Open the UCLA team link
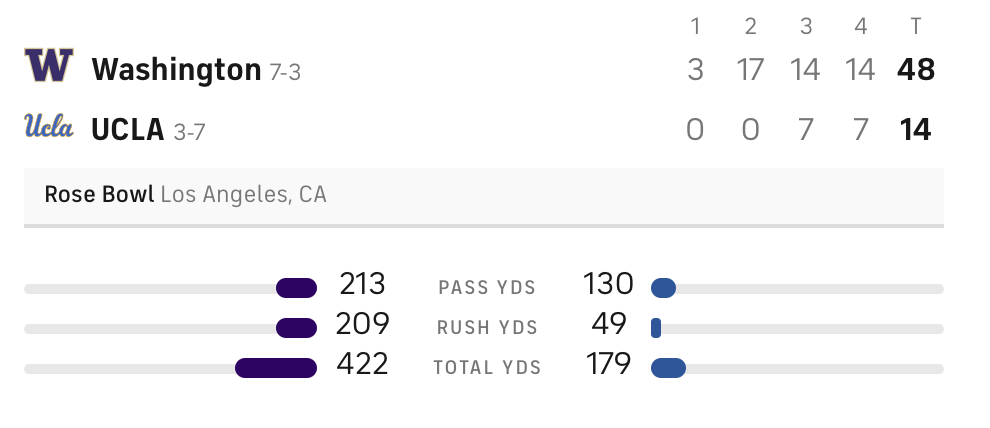The height and width of the screenshot is (428, 990). pos(127,130)
